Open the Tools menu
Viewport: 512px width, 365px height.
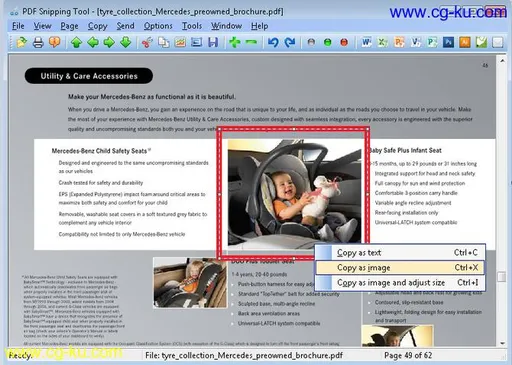[192, 26]
